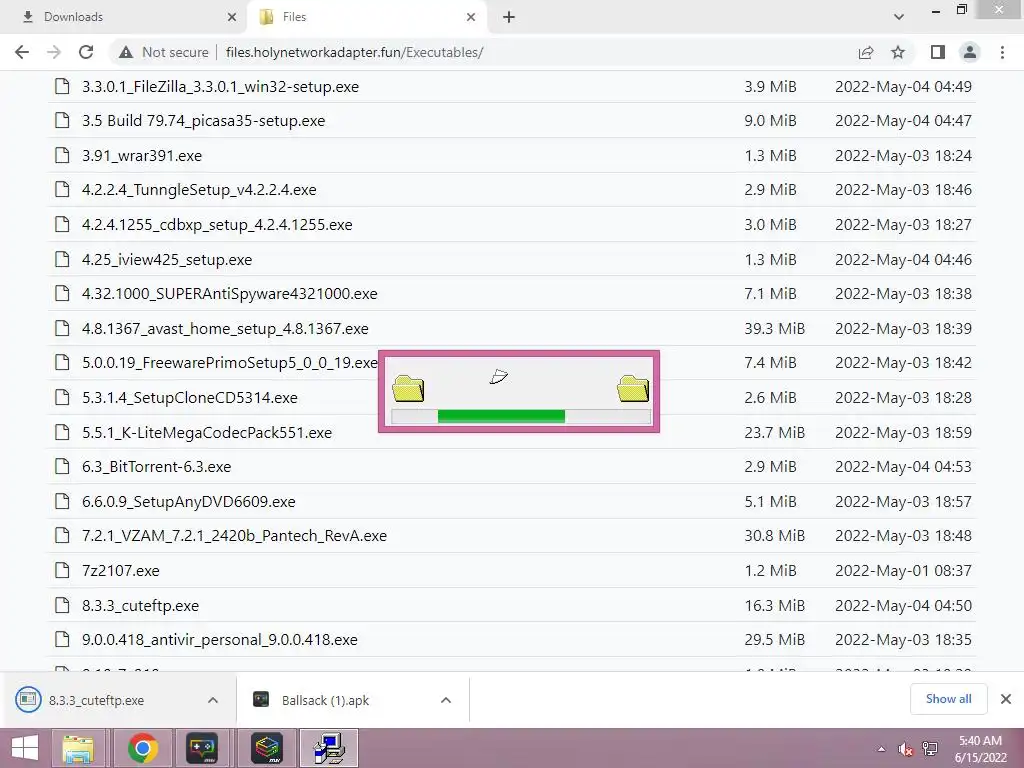The height and width of the screenshot is (768, 1024).
Task: Click 6.6.0.9_SetupAnyDVD6609.exe
Action: click(188, 502)
